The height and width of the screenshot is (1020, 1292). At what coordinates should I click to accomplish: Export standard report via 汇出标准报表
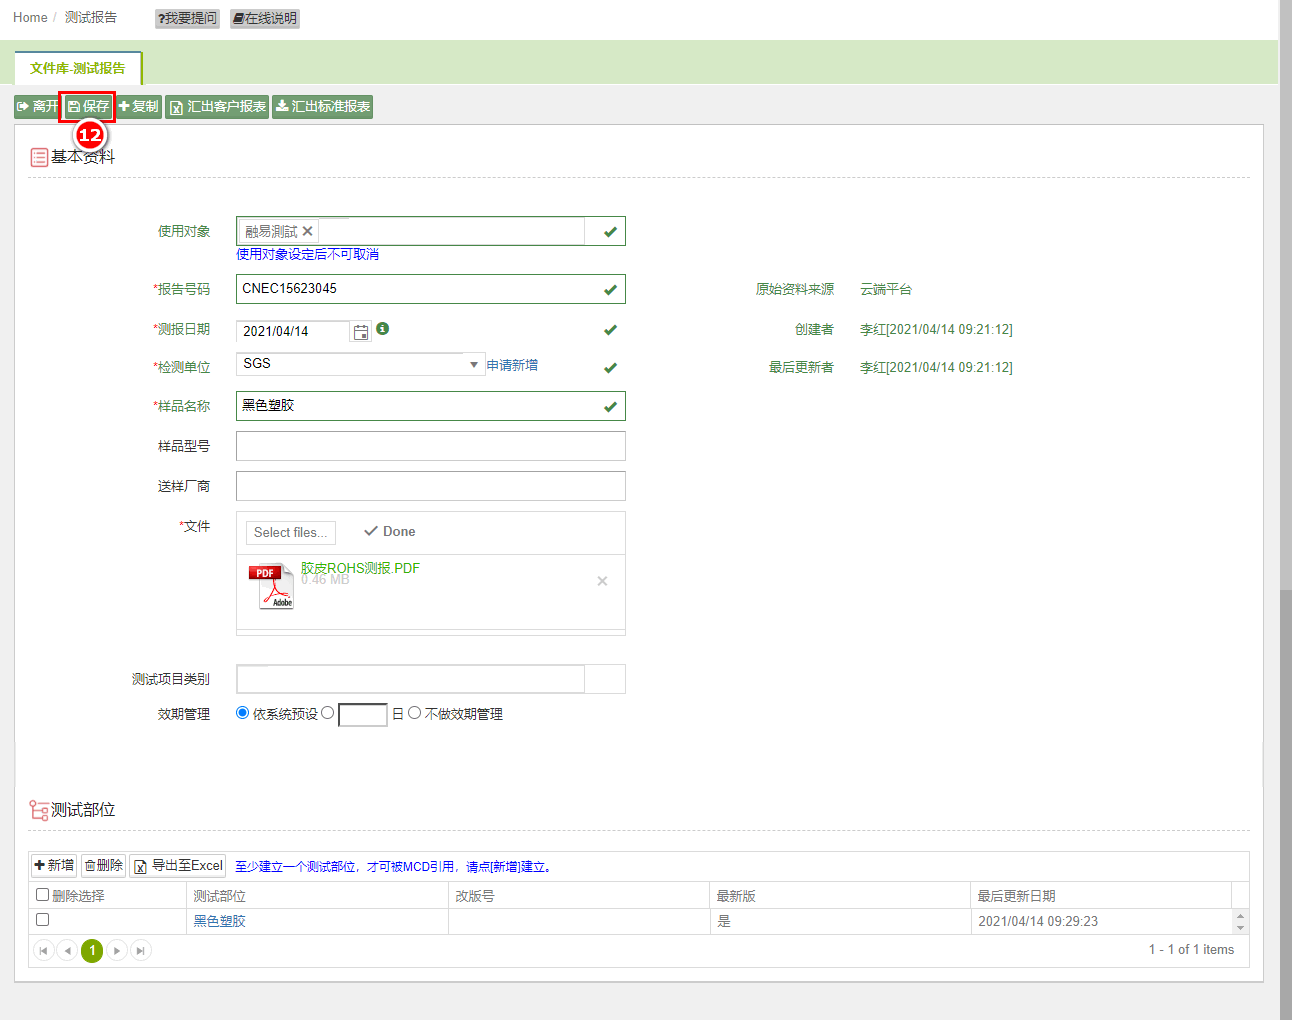point(323,107)
